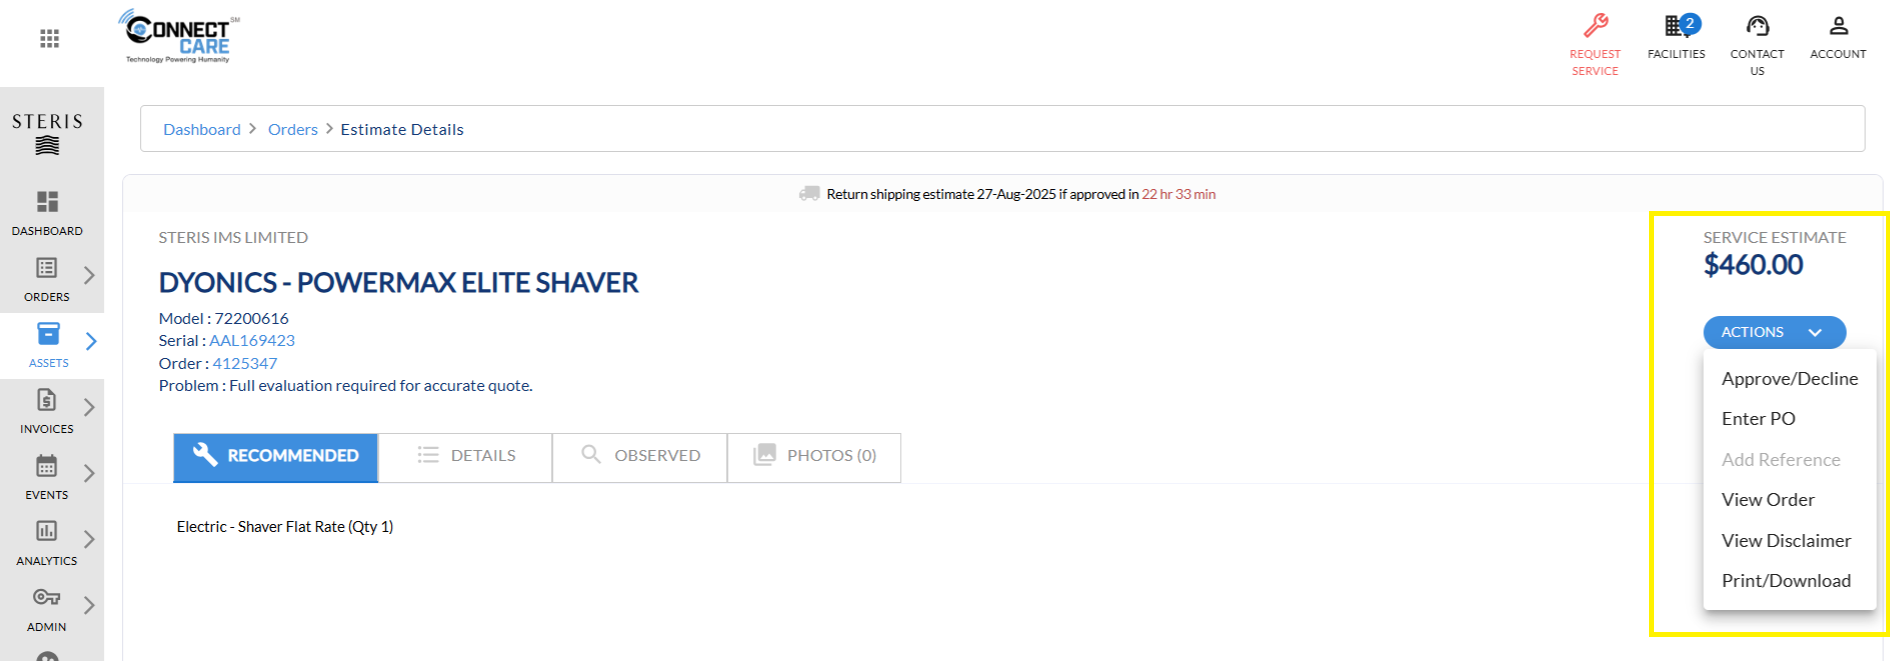Screen dimensions: 1890x661
Task: Open the Facilities building icon
Action: [x=1675, y=25]
